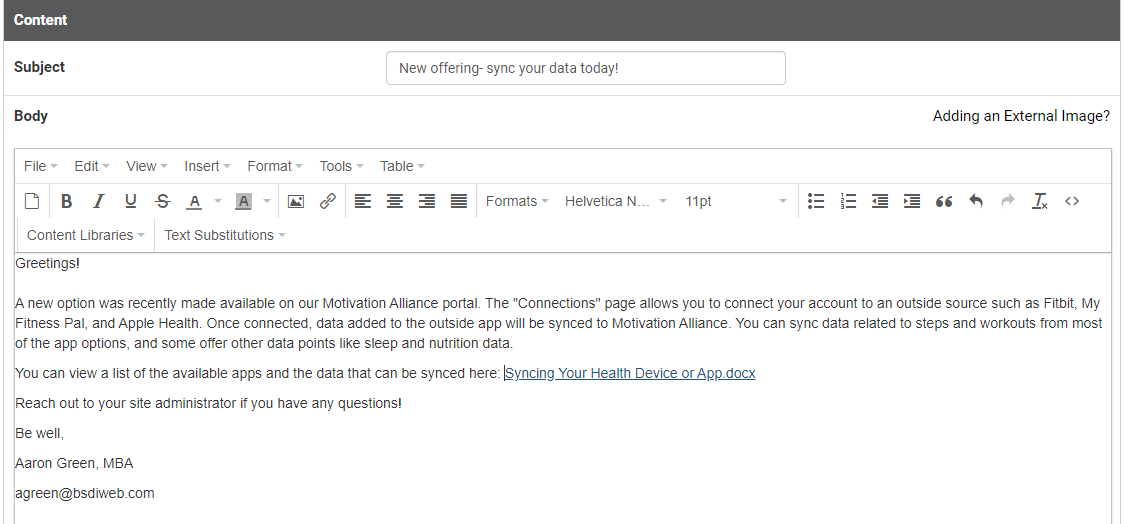
Task: Toggle italic text style
Action: pyautogui.click(x=98, y=201)
